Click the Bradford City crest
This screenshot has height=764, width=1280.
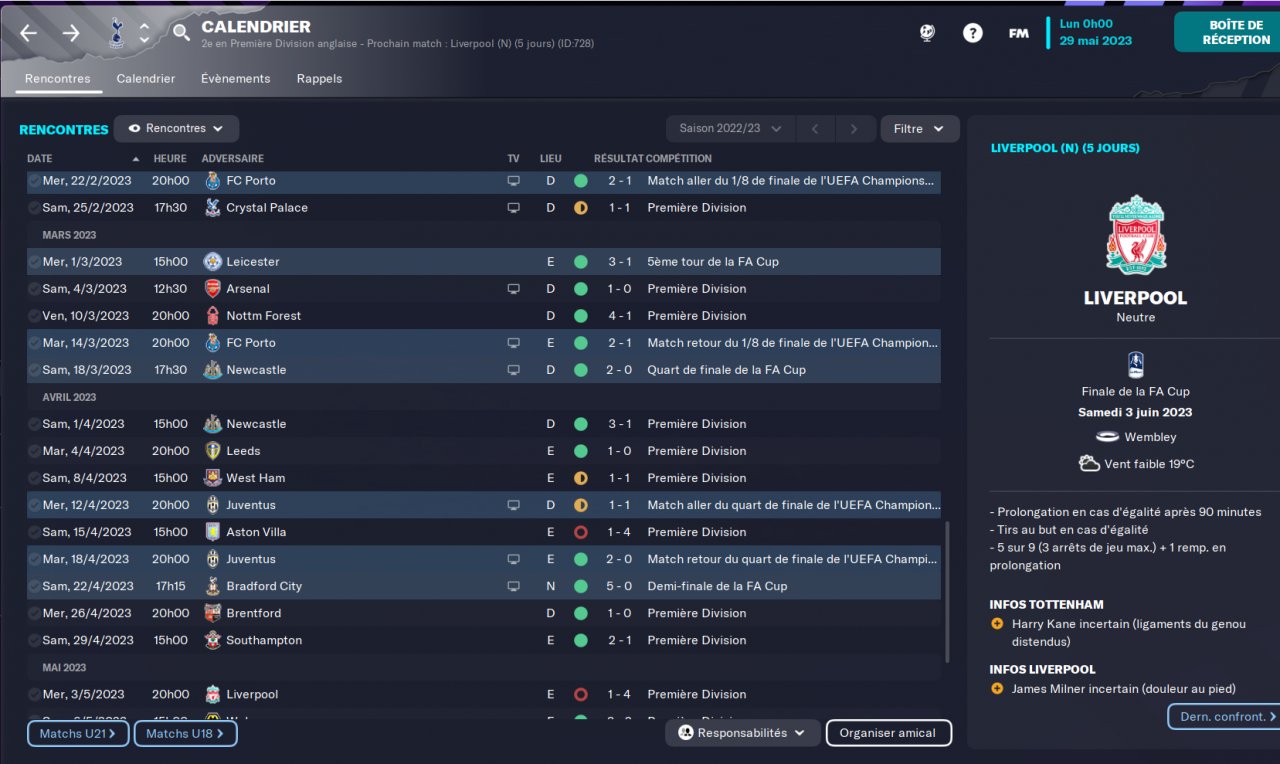tap(212, 586)
